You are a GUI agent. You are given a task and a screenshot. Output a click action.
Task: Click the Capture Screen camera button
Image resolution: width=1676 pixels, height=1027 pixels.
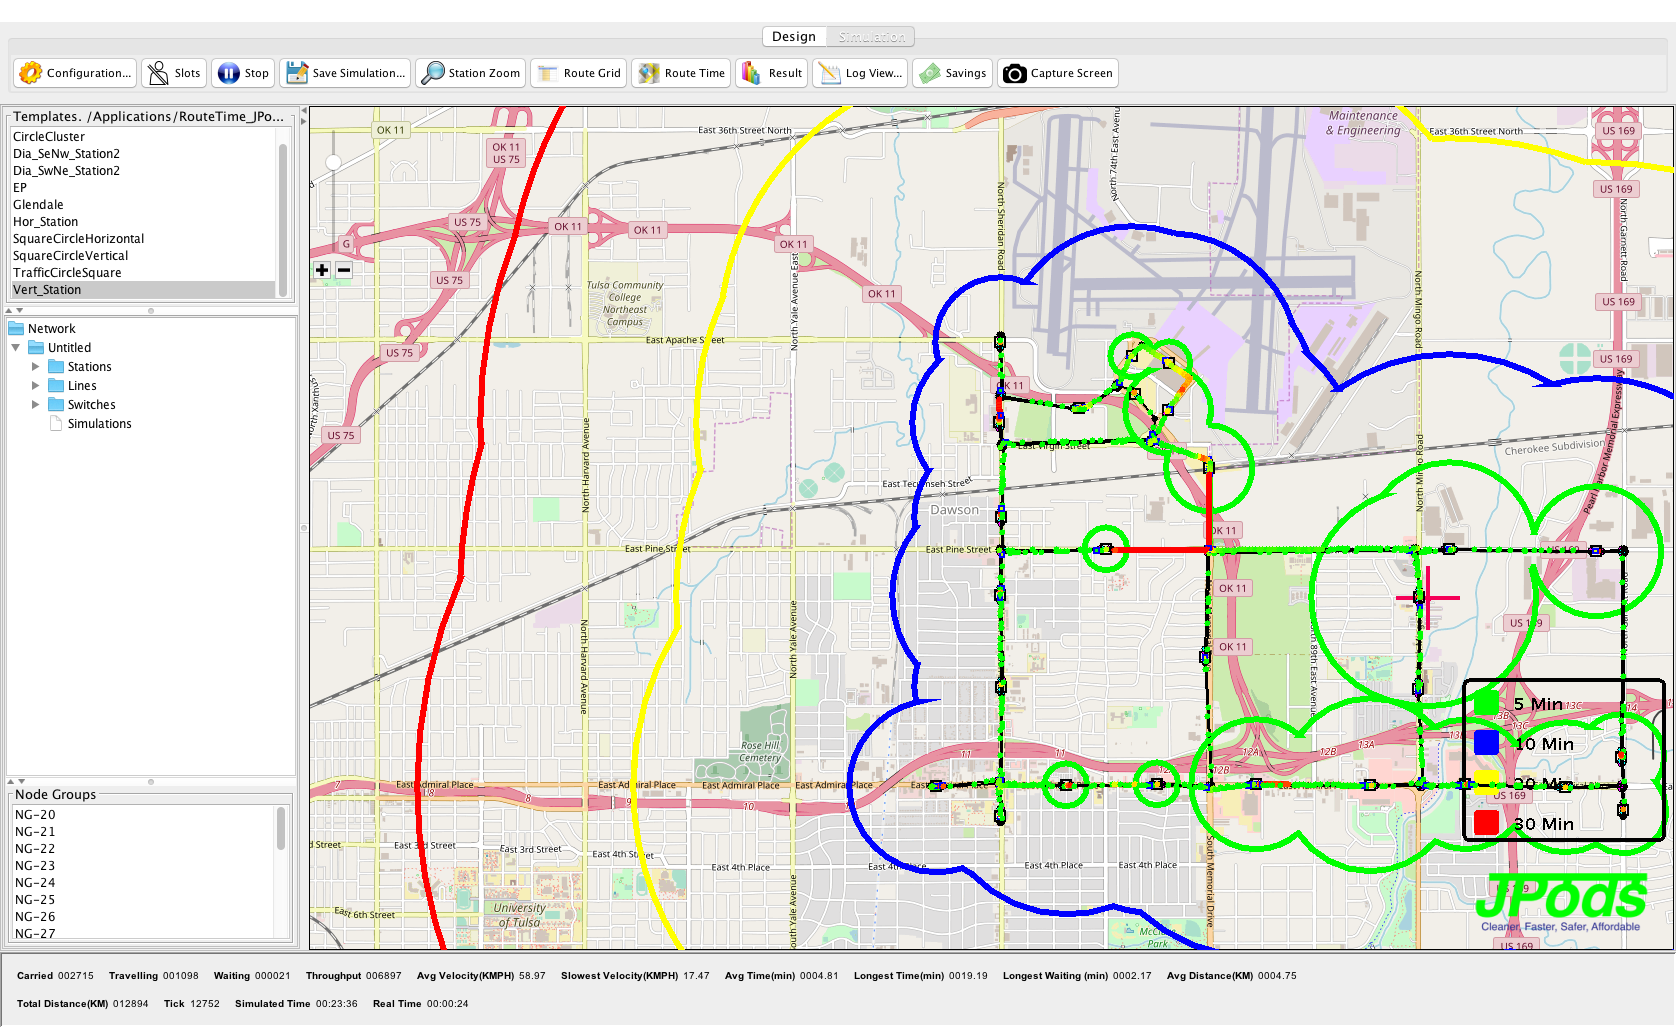(1014, 73)
